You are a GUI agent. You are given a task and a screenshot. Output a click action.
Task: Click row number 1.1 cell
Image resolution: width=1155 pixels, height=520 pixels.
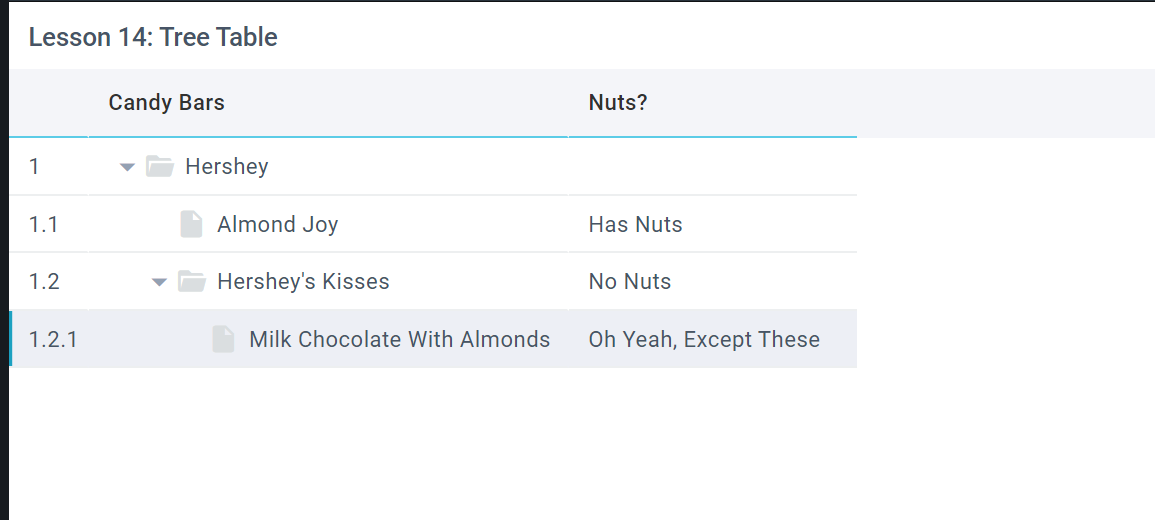tap(44, 224)
